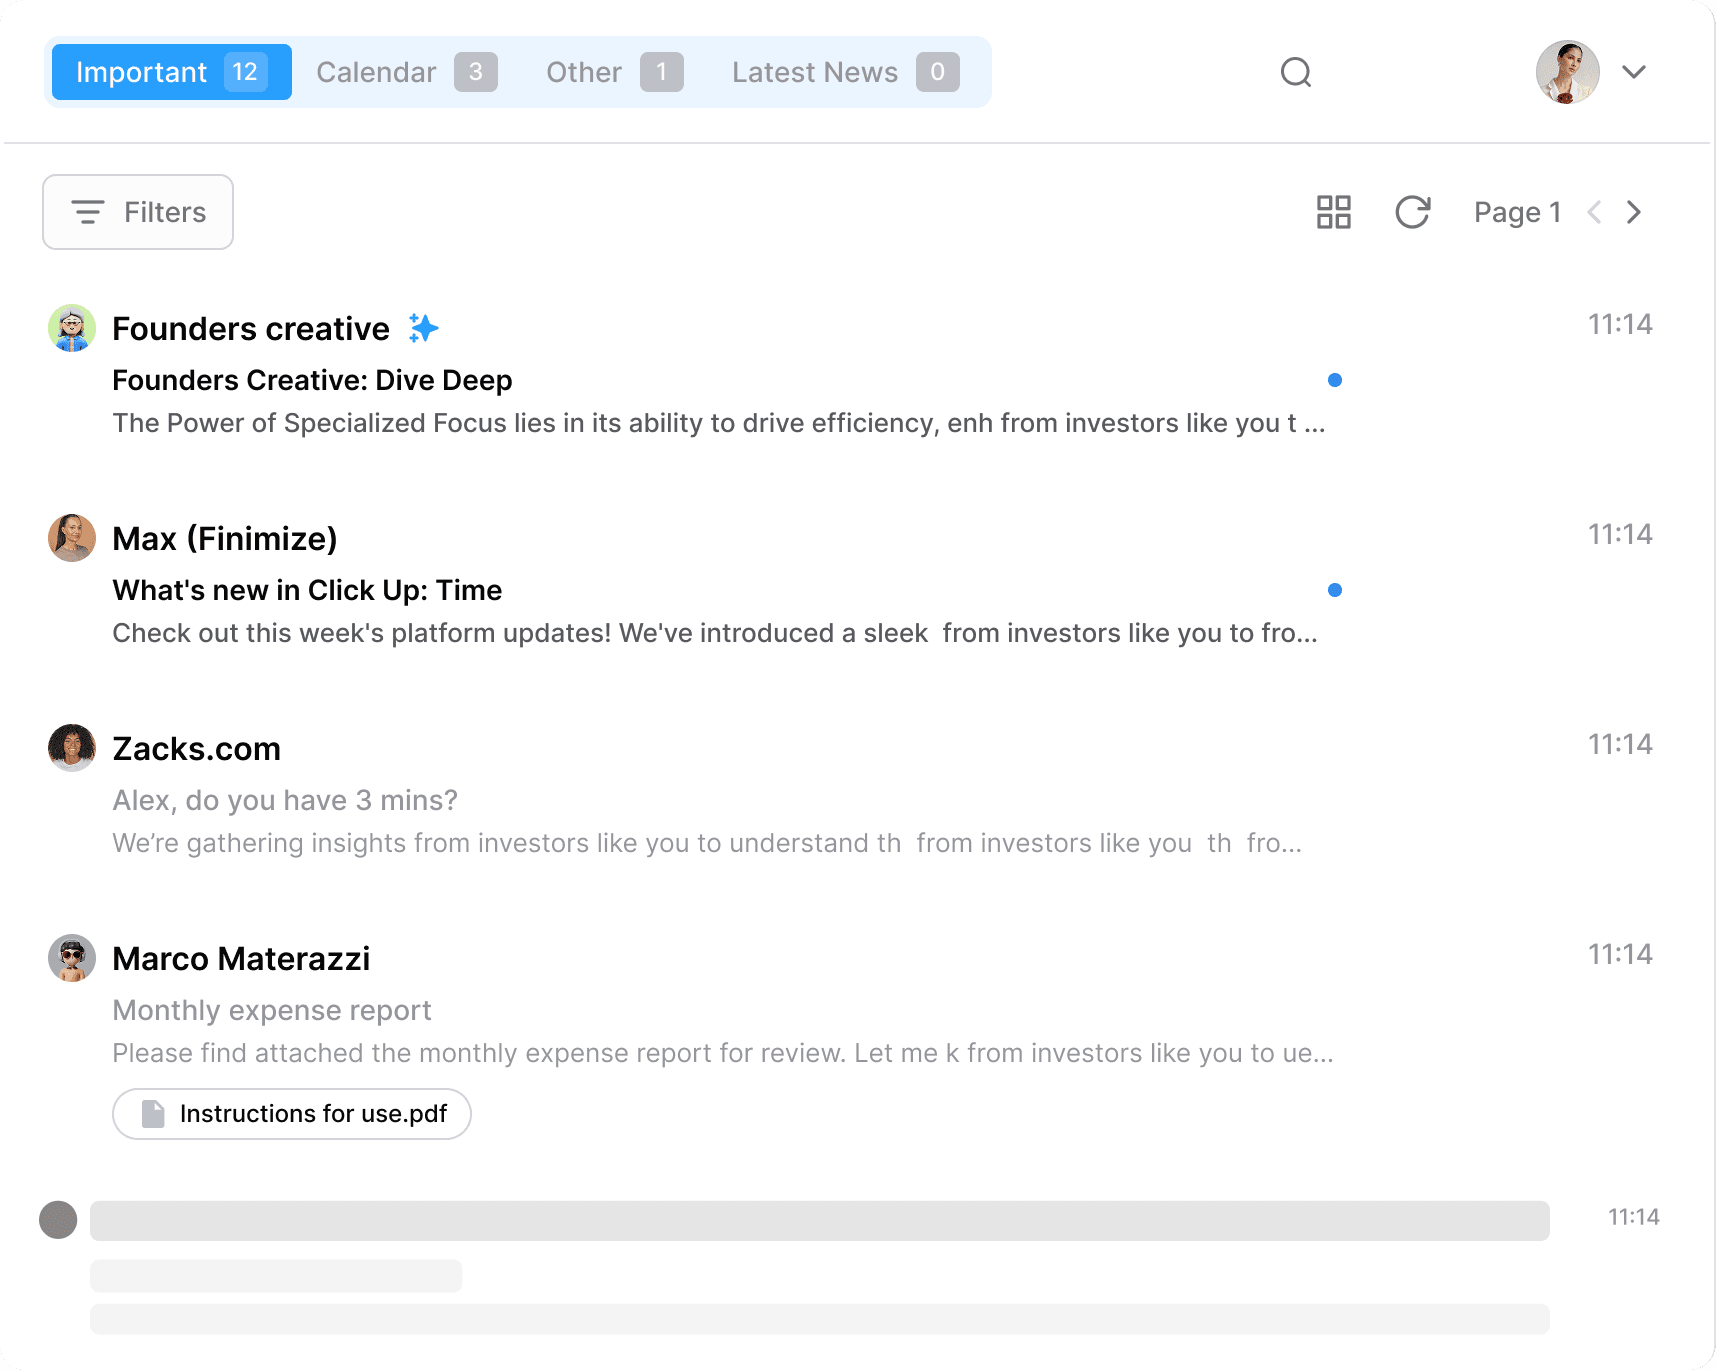
Task: Select the Important tab
Action: coord(171,72)
